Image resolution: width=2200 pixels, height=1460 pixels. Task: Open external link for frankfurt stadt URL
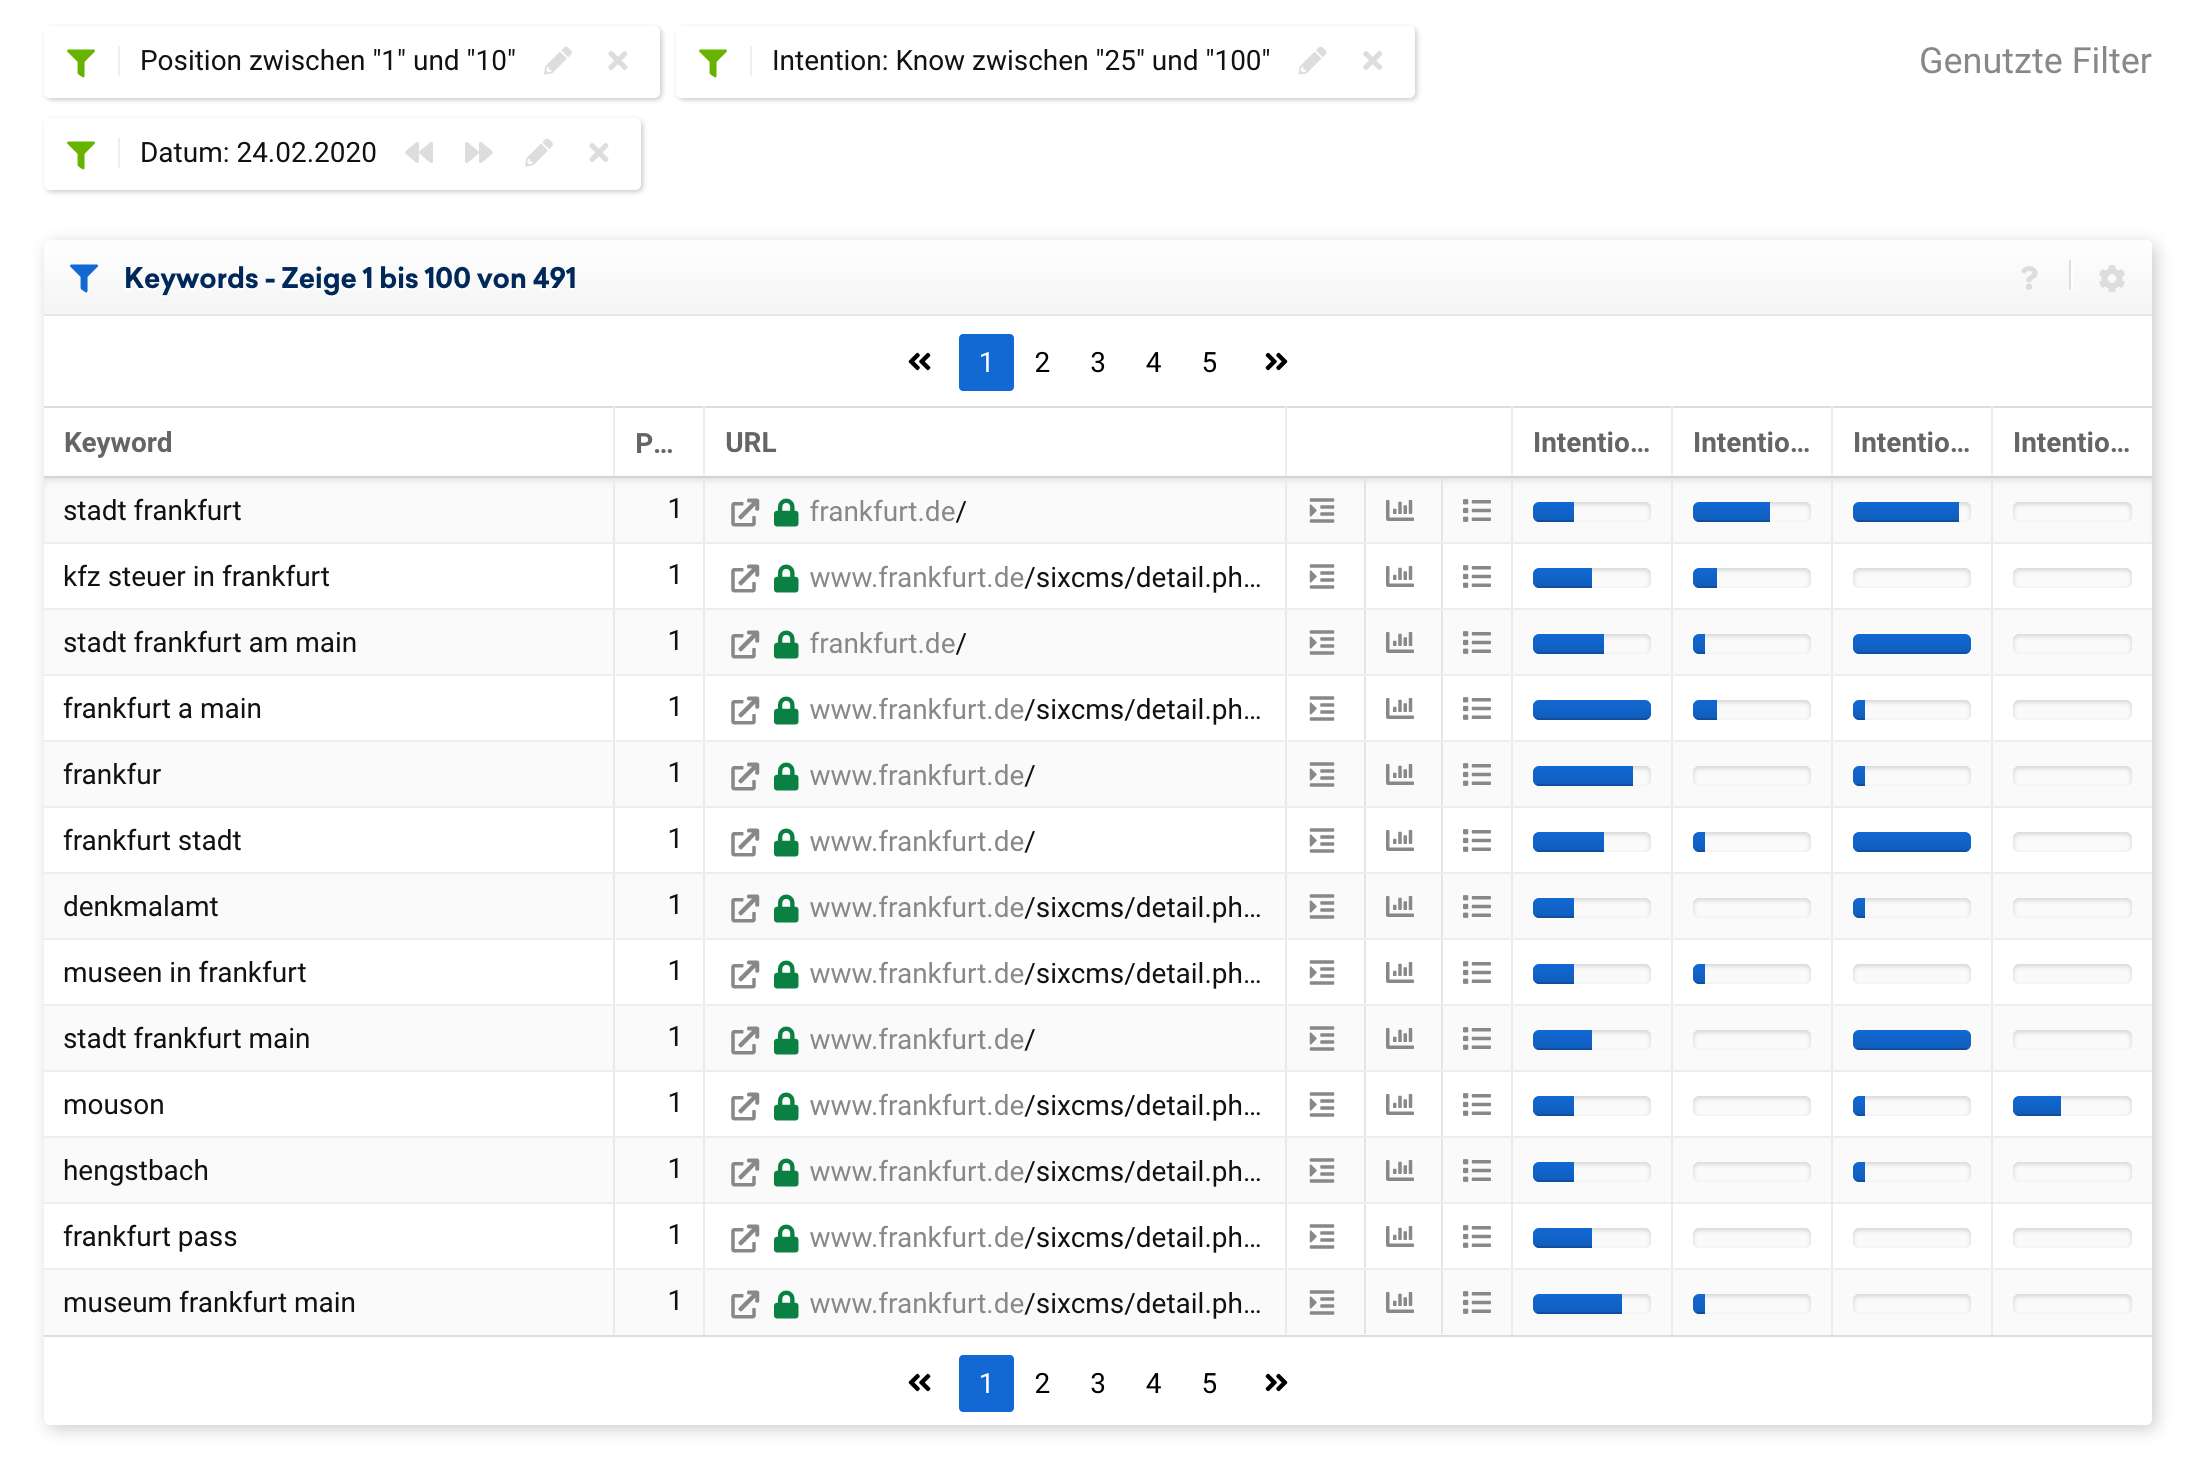(x=744, y=842)
